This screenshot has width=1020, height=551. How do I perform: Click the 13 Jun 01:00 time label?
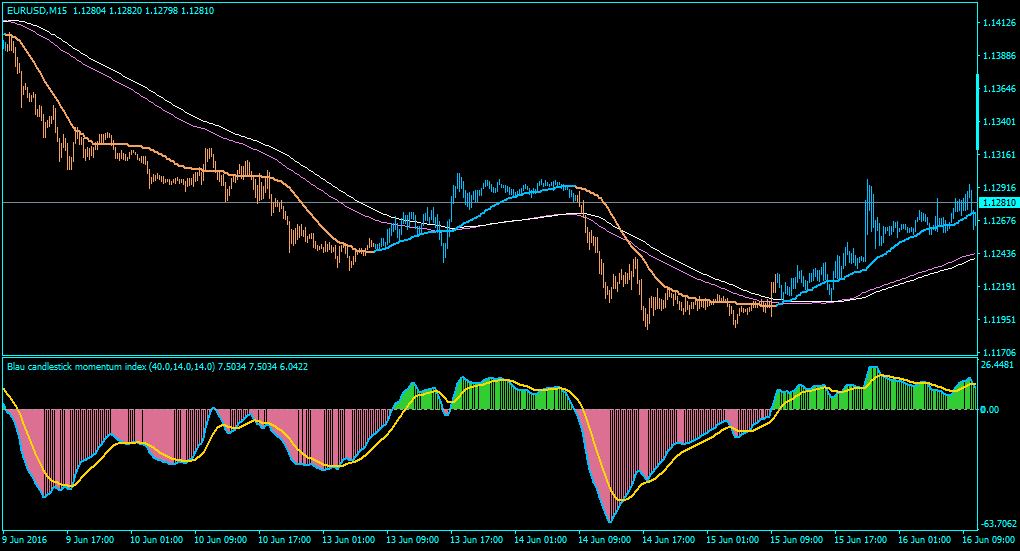(349, 539)
